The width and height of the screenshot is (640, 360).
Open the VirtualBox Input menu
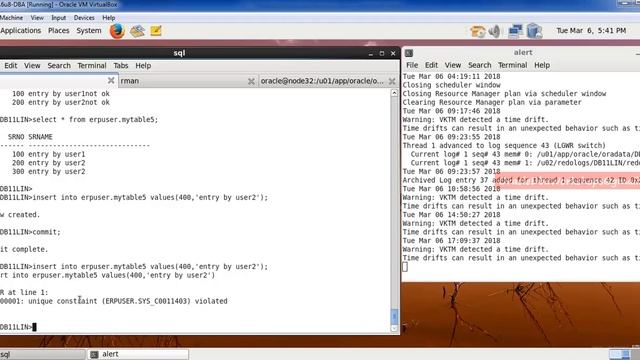(59, 18)
